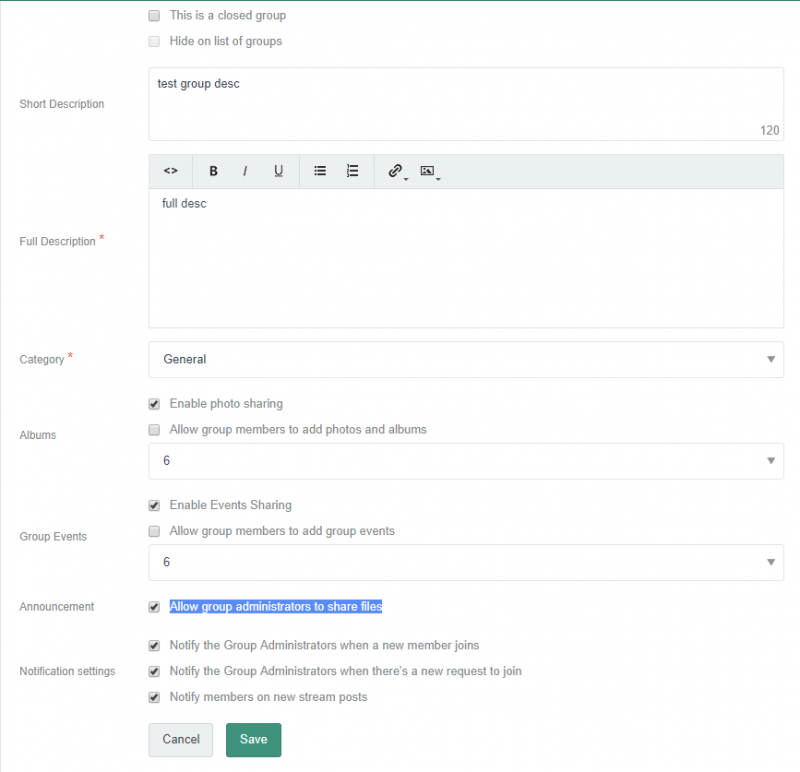Viewport: 800px width, 772px height.
Task: Toggle 'Allow group administrators to share files'
Action: pyautogui.click(x=154, y=607)
